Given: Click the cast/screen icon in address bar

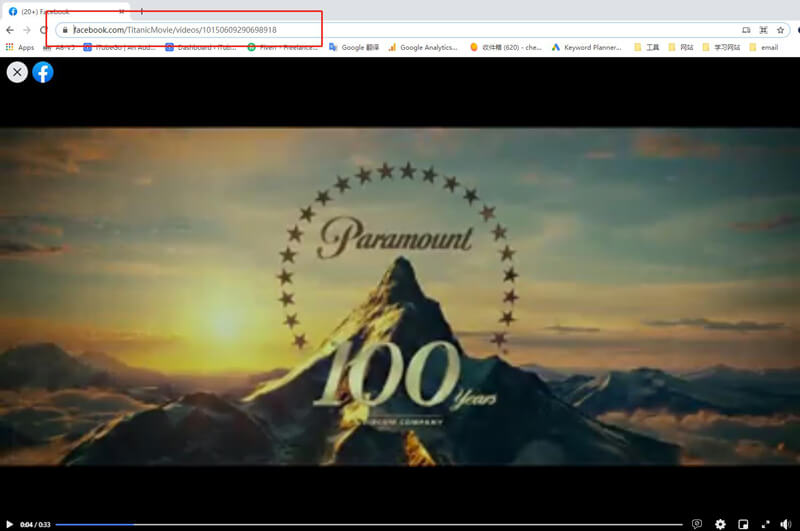Looking at the screenshot, I should point(746,30).
